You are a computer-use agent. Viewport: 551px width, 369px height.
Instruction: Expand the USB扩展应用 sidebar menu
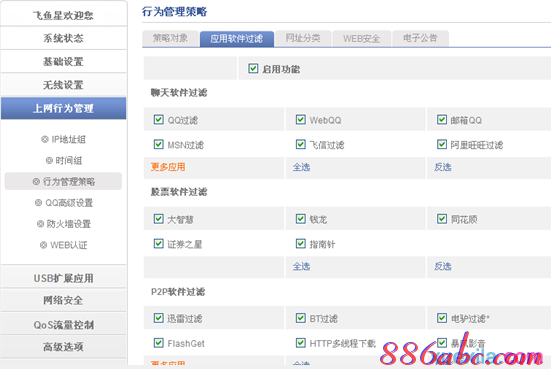pos(63,278)
